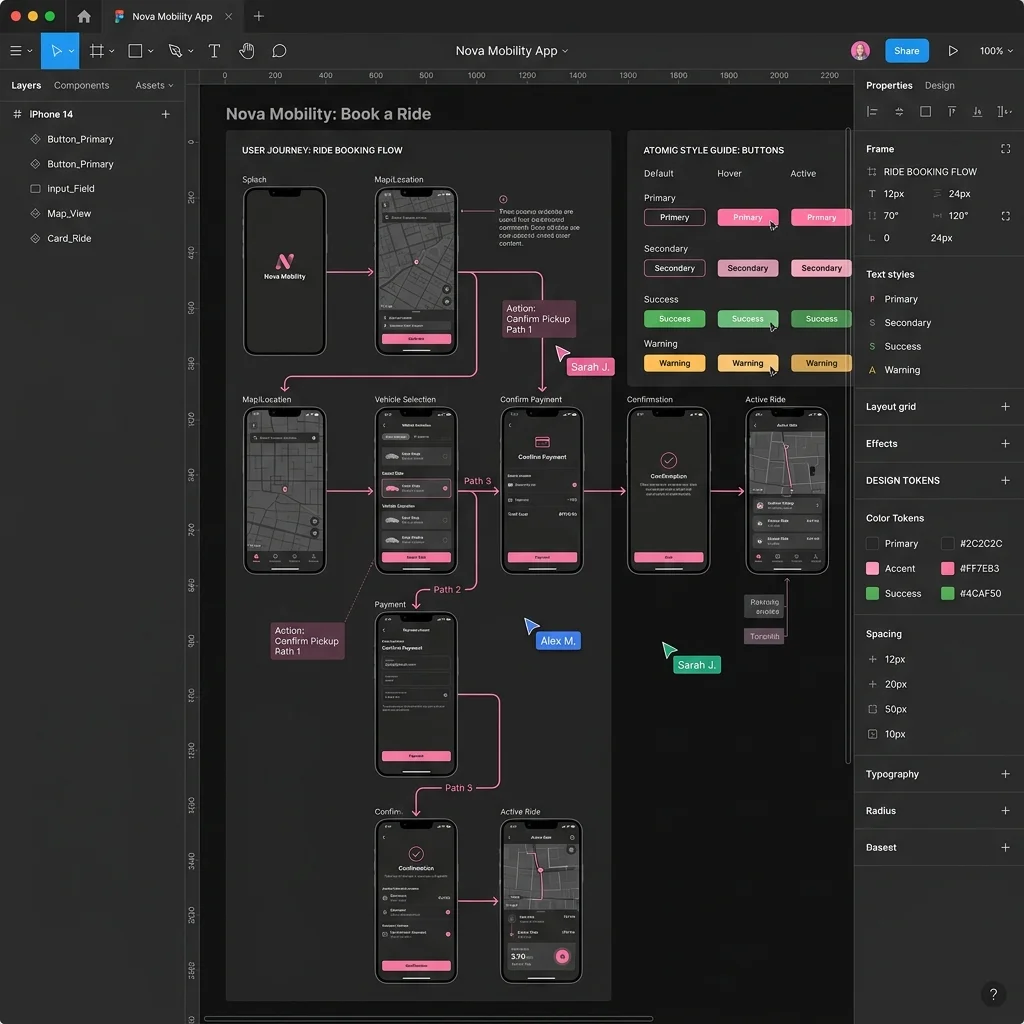This screenshot has height=1024, width=1024.
Task: Switch to the Design tab
Action: (x=939, y=86)
